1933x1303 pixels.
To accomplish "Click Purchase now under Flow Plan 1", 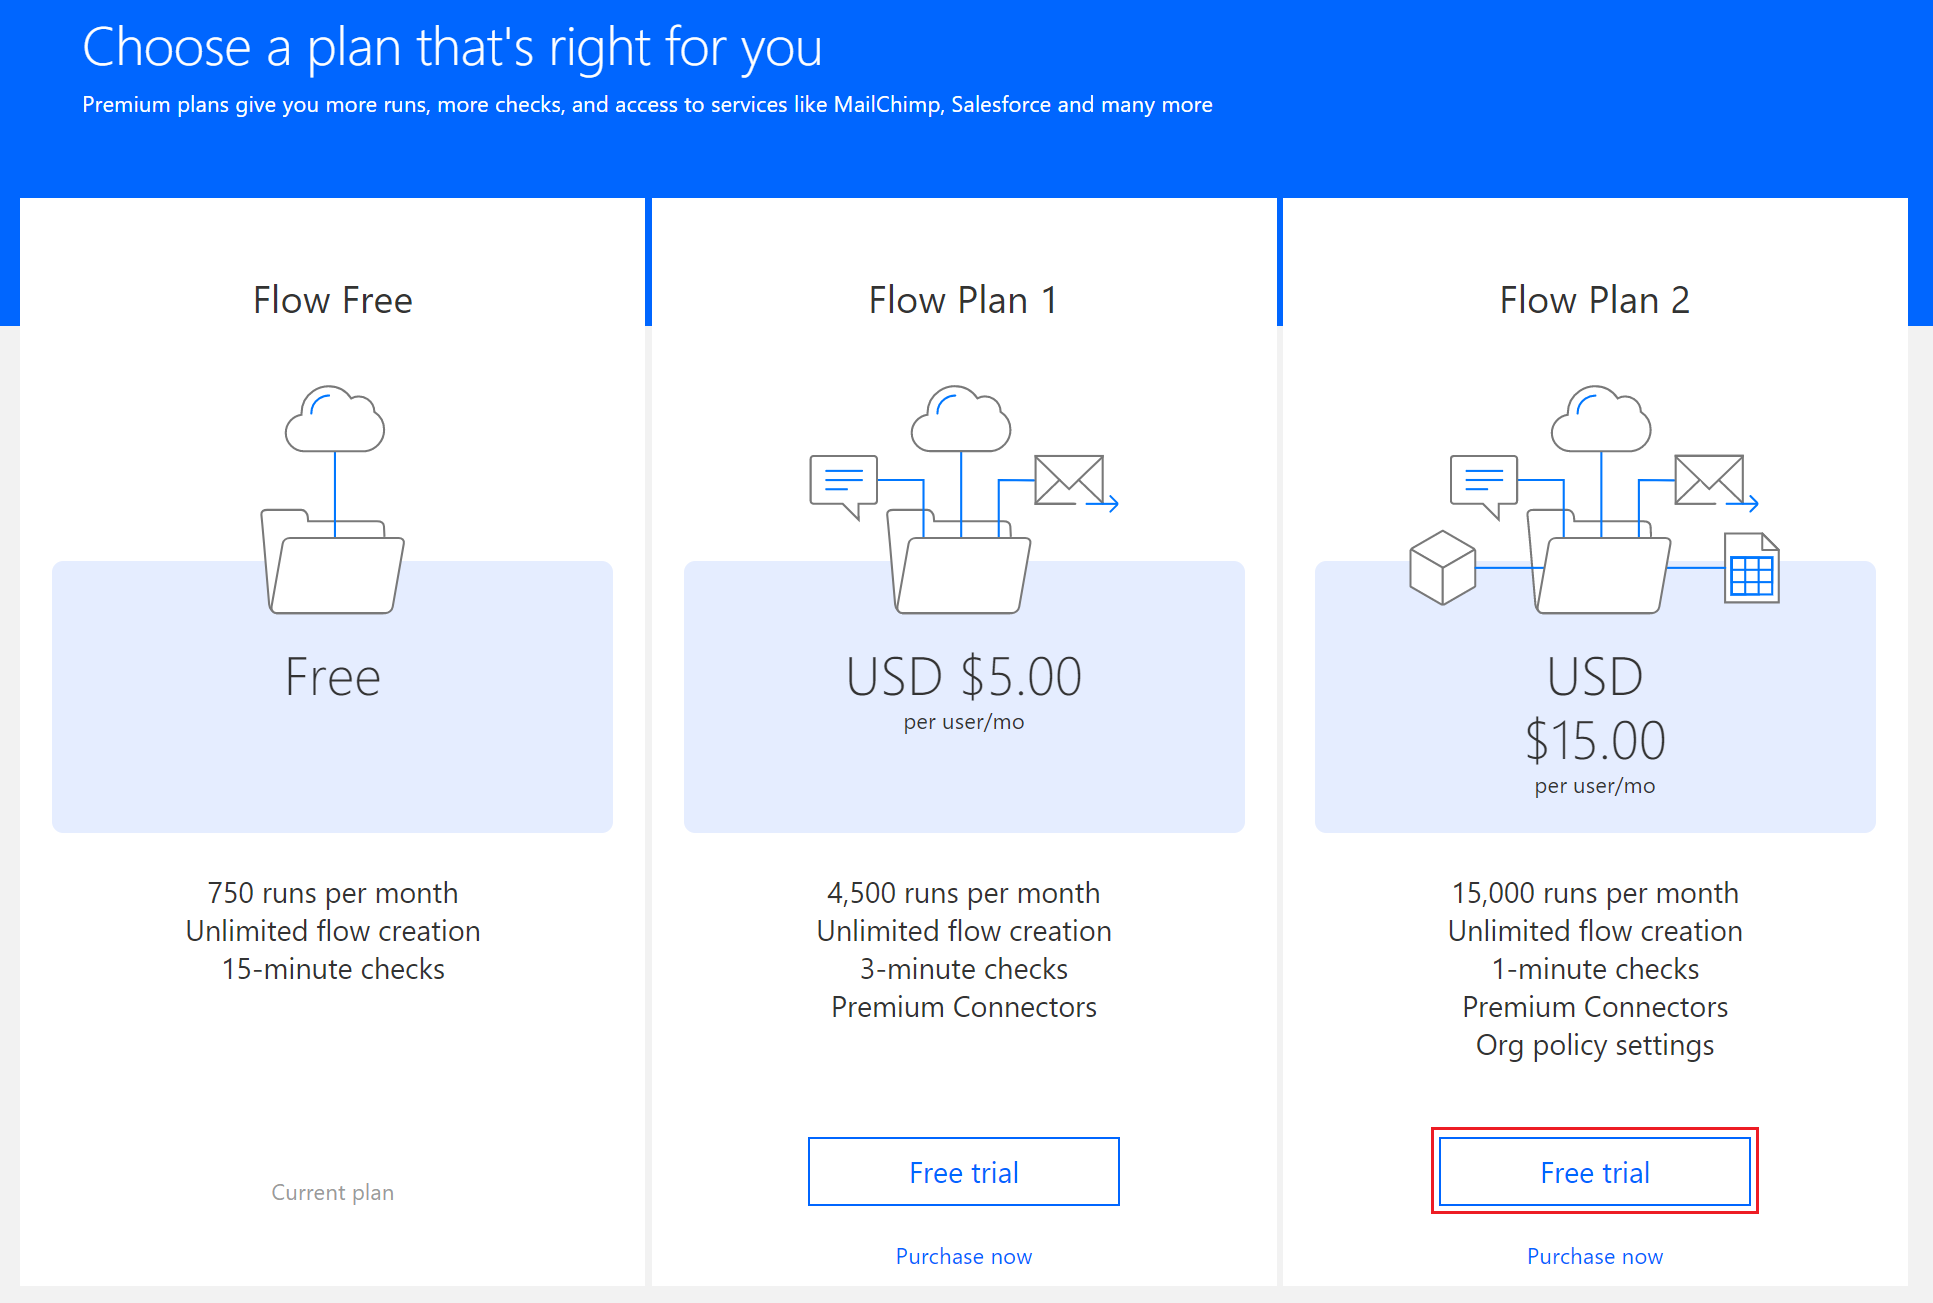I will 963,1256.
